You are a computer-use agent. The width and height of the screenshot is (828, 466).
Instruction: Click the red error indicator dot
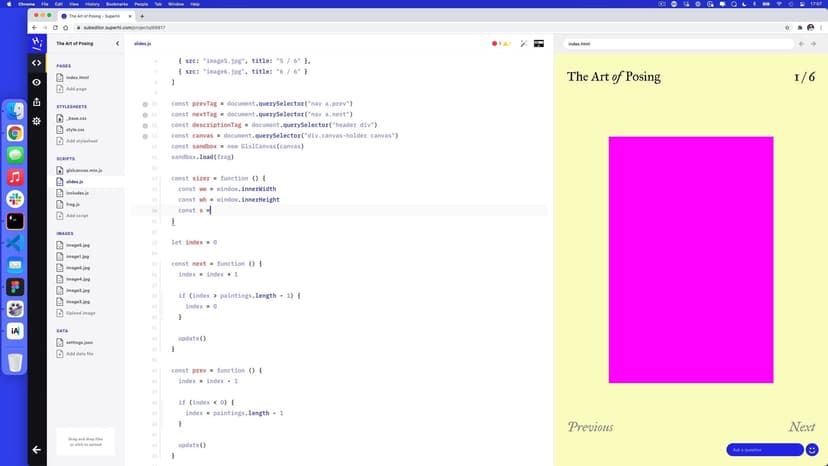pyautogui.click(x=495, y=44)
